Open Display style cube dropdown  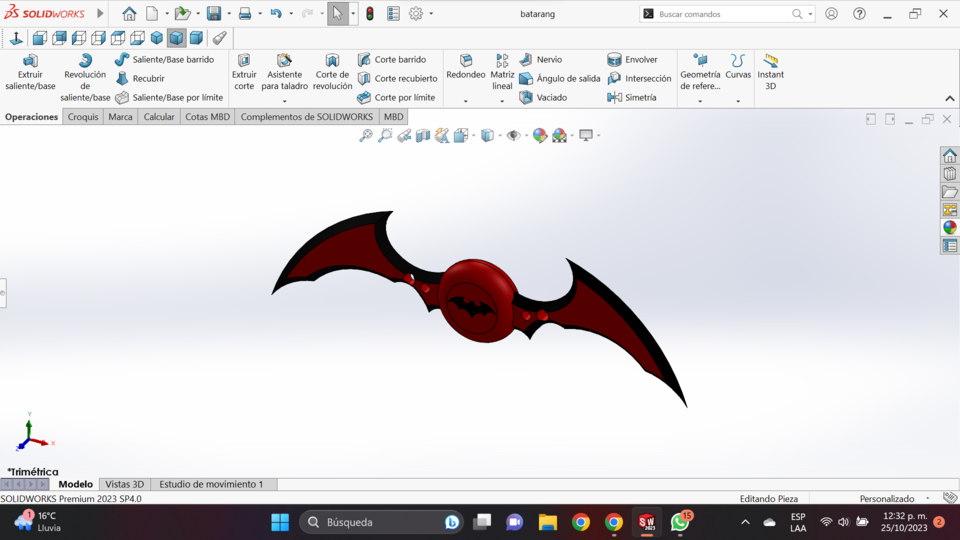[500, 135]
